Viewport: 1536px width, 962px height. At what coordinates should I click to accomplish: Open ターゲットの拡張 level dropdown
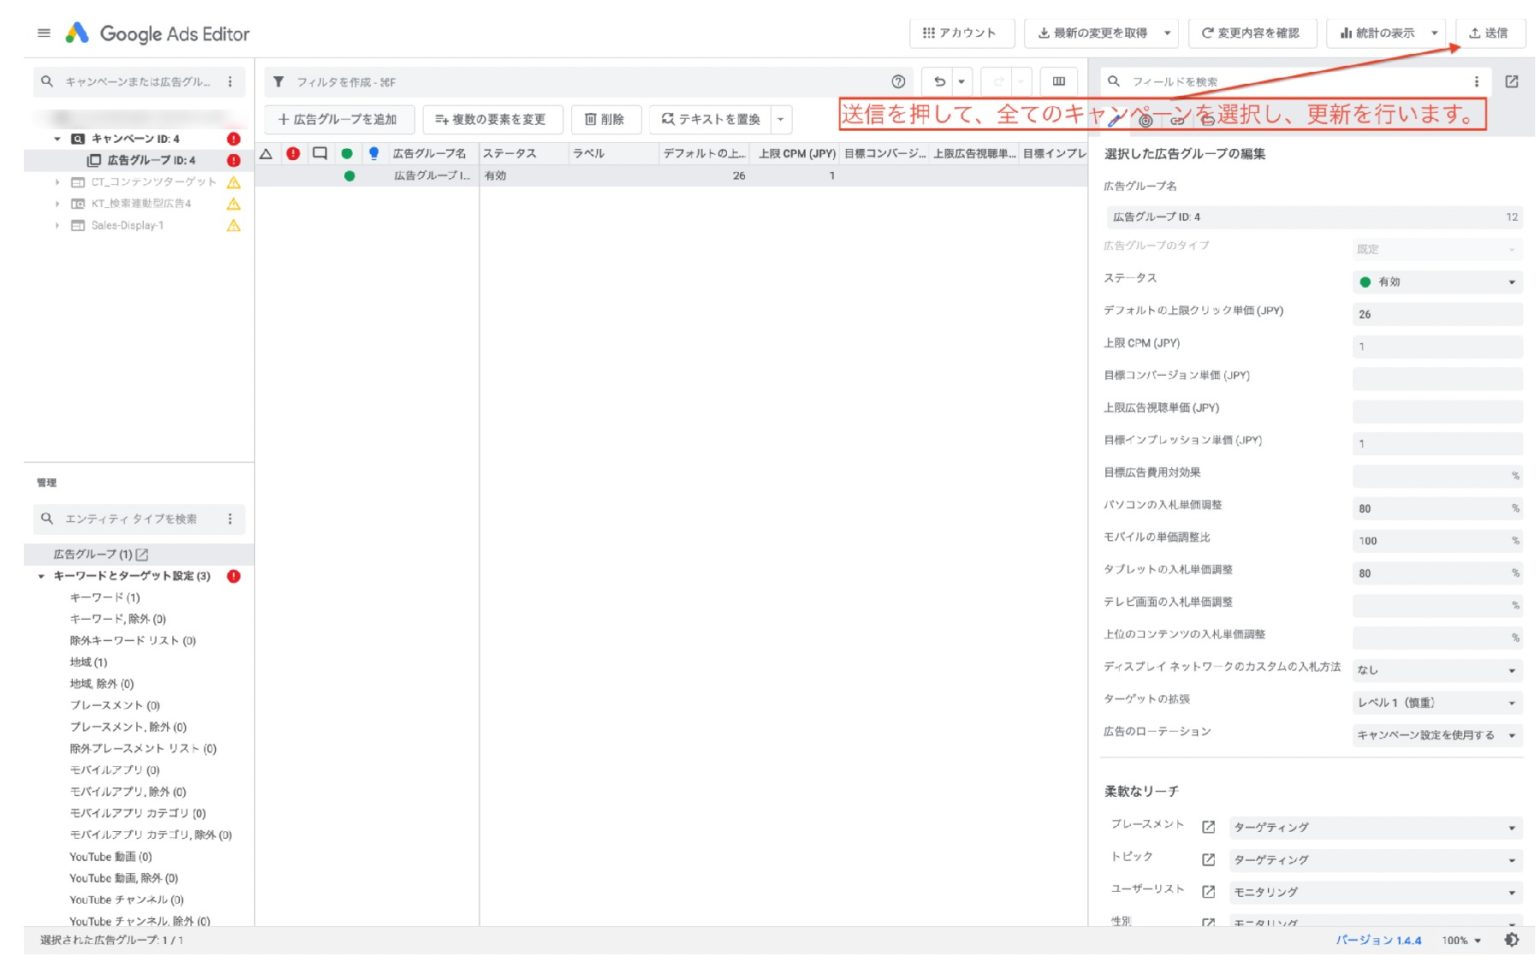pos(1437,703)
